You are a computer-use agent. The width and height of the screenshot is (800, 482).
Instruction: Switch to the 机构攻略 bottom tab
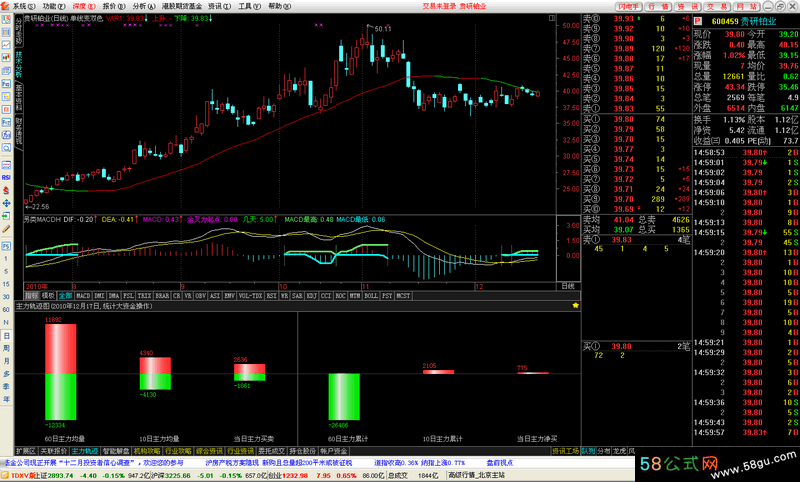click(147, 451)
